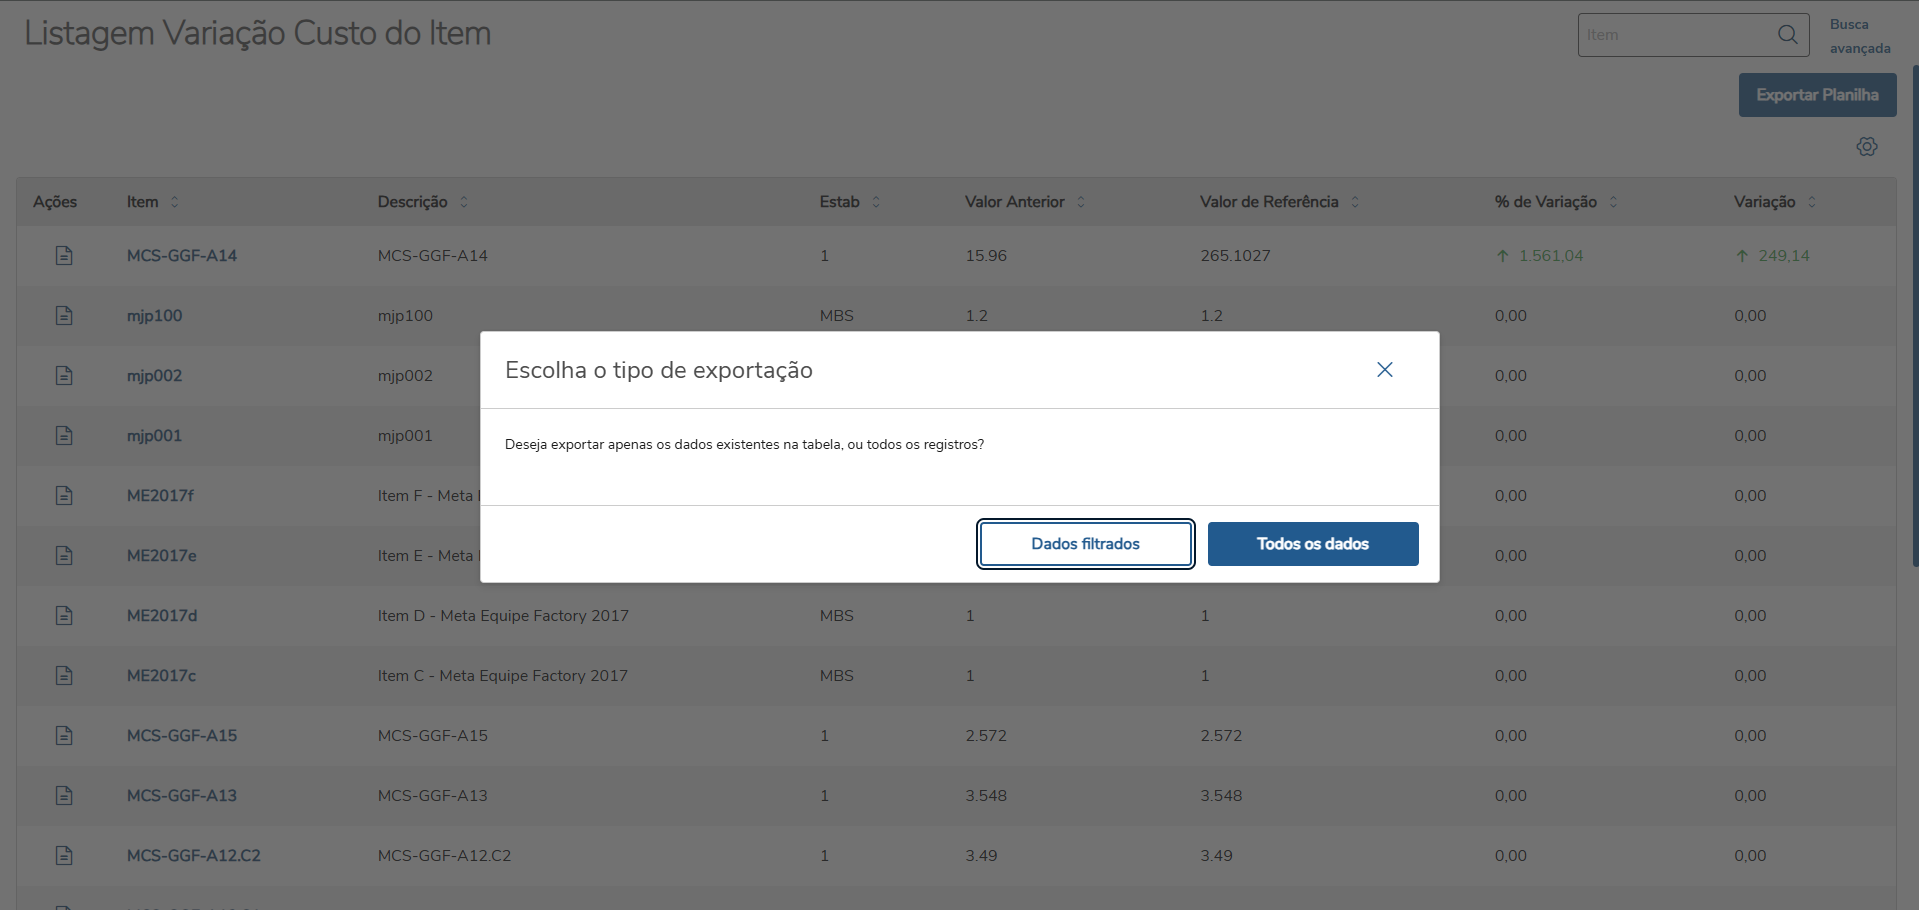This screenshot has height=910, width=1919.
Task: Open the ME2017c item link
Action: pyautogui.click(x=161, y=676)
